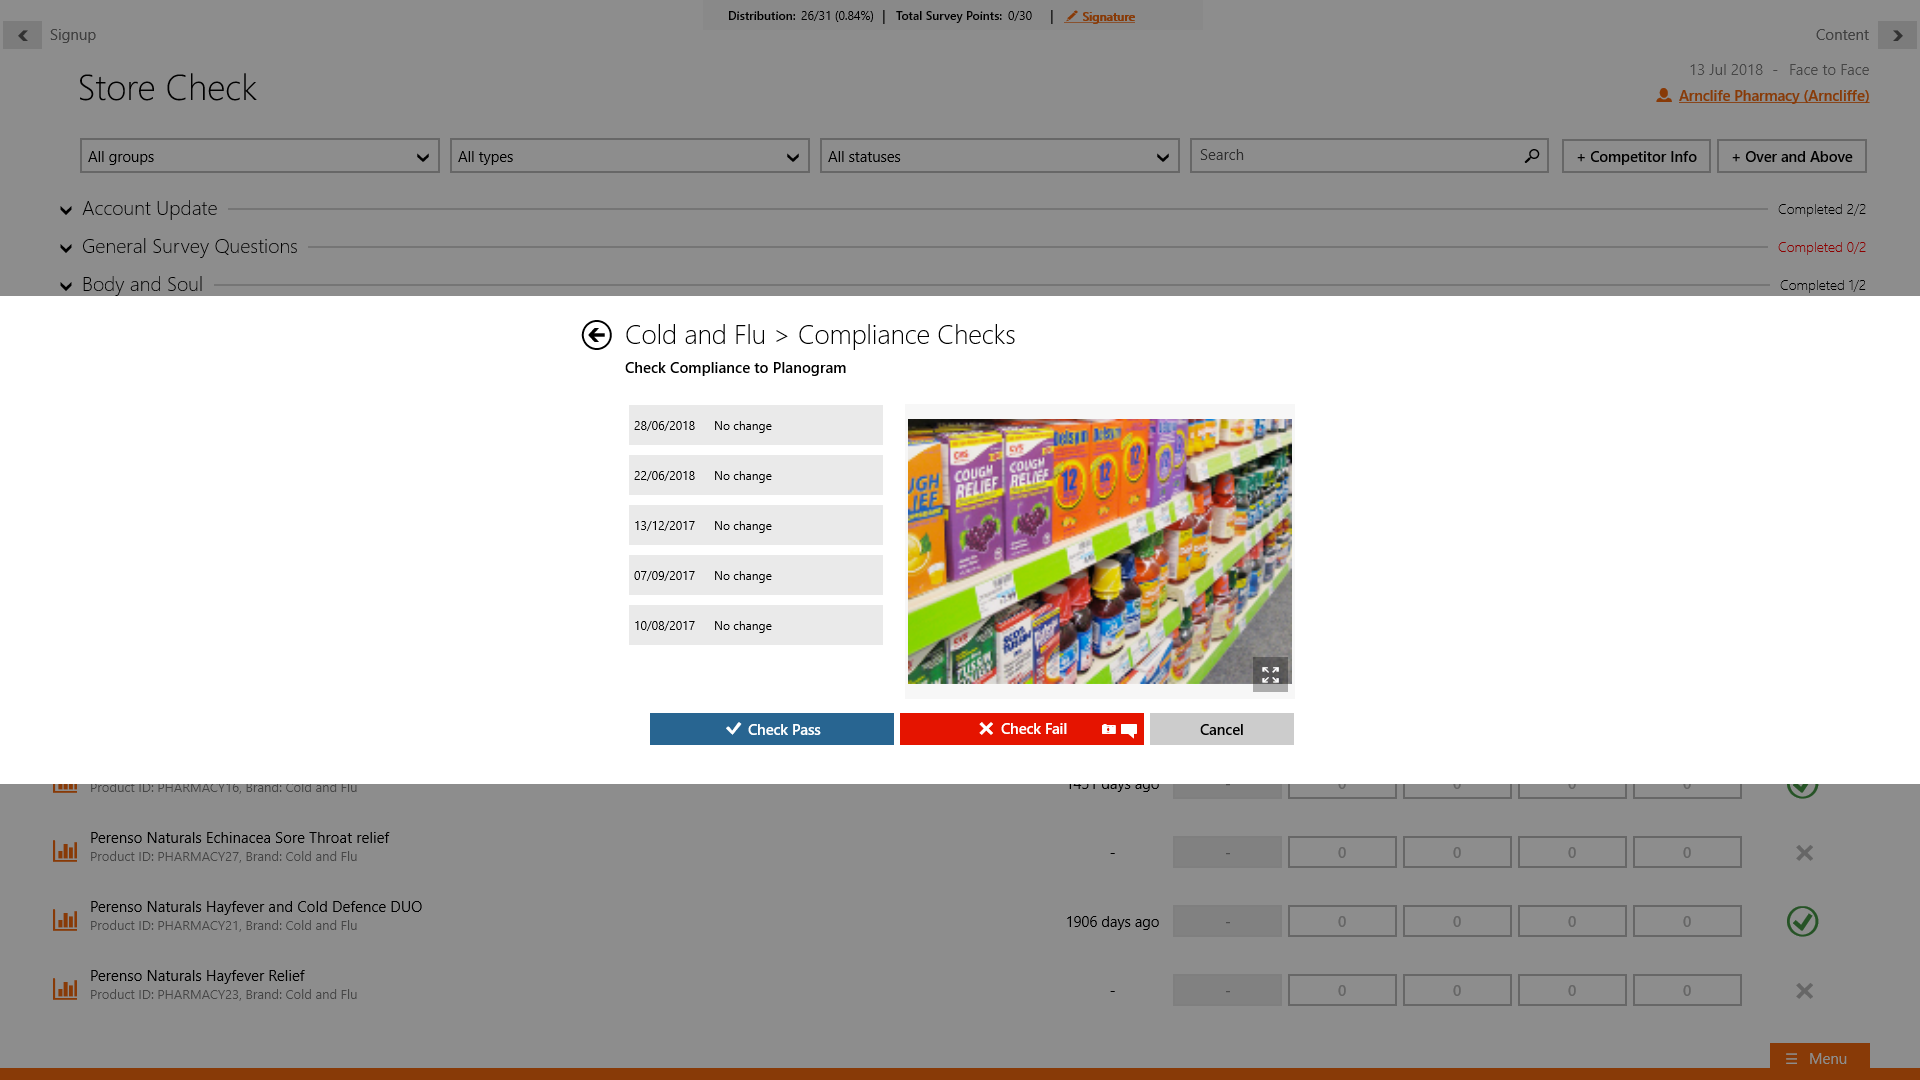Expand the planogram image to fullscreen
This screenshot has height=1080, width=1920.
(x=1270, y=674)
